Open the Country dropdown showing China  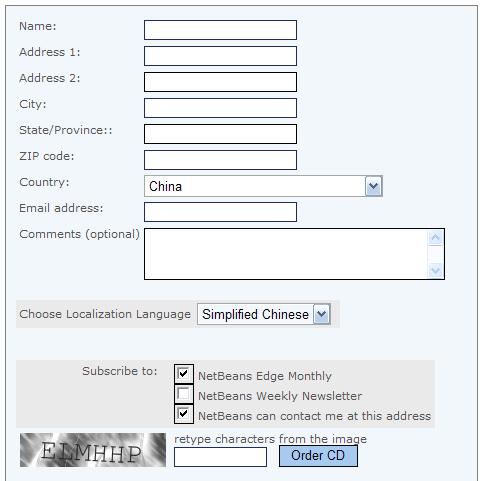click(263, 186)
